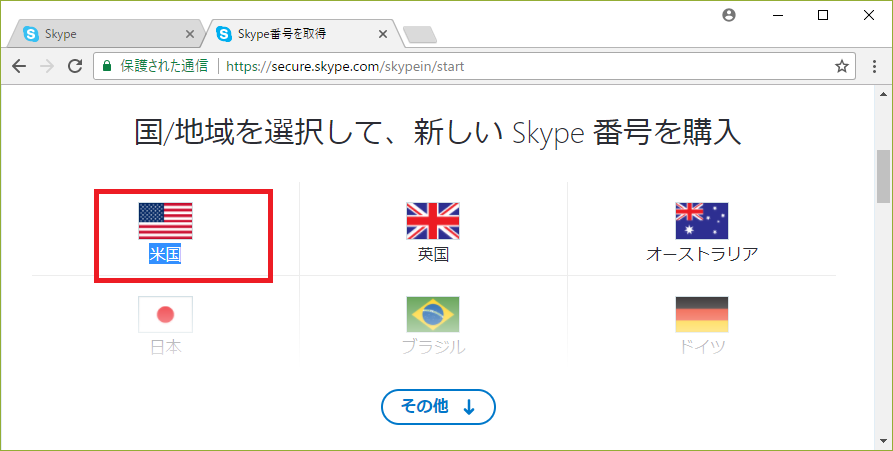
Task: Reload the current page
Action: (75, 66)
